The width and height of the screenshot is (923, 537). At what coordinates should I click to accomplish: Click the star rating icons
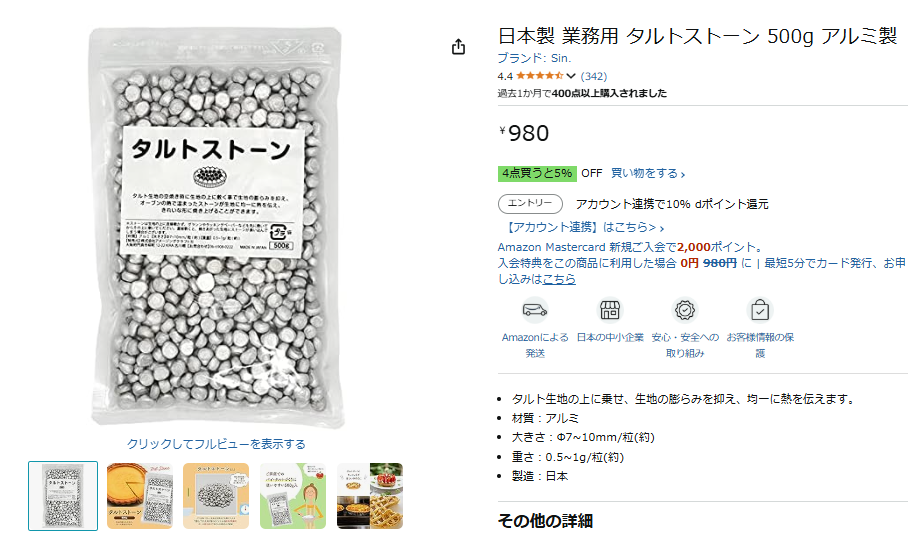point(540,76)
